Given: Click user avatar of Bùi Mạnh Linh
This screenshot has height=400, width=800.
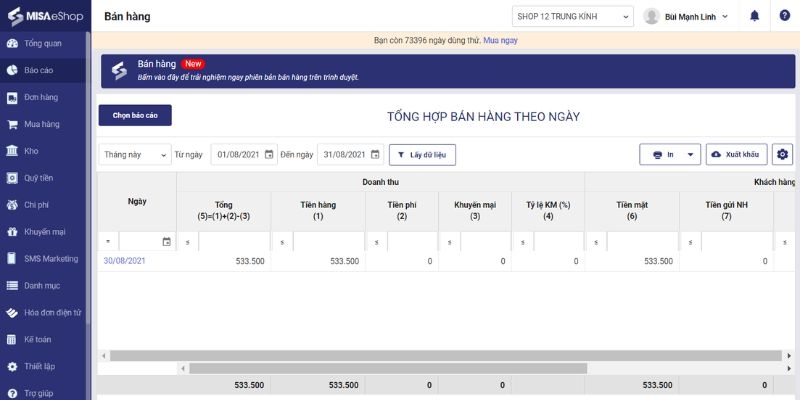Looking at the screenshot, I should (x=652, y=16).
